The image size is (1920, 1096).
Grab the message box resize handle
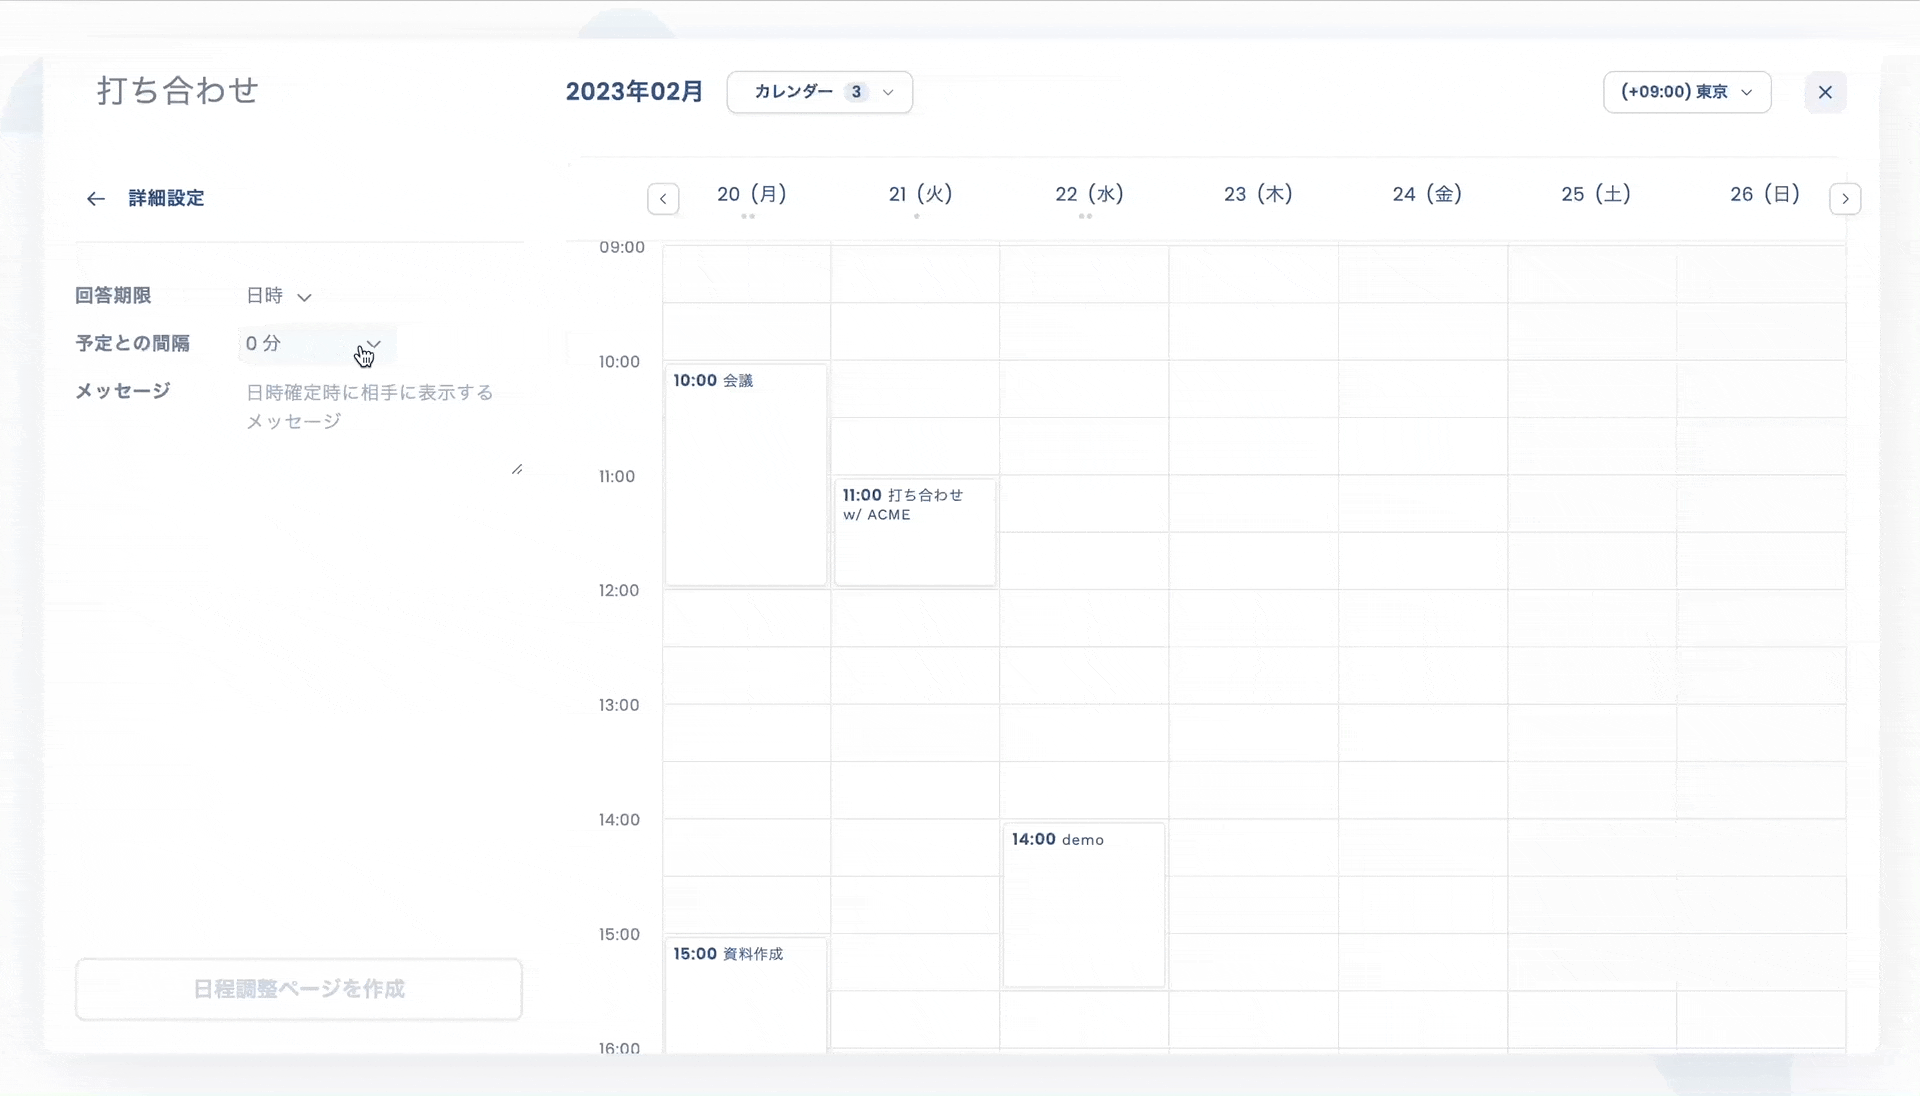517,469
